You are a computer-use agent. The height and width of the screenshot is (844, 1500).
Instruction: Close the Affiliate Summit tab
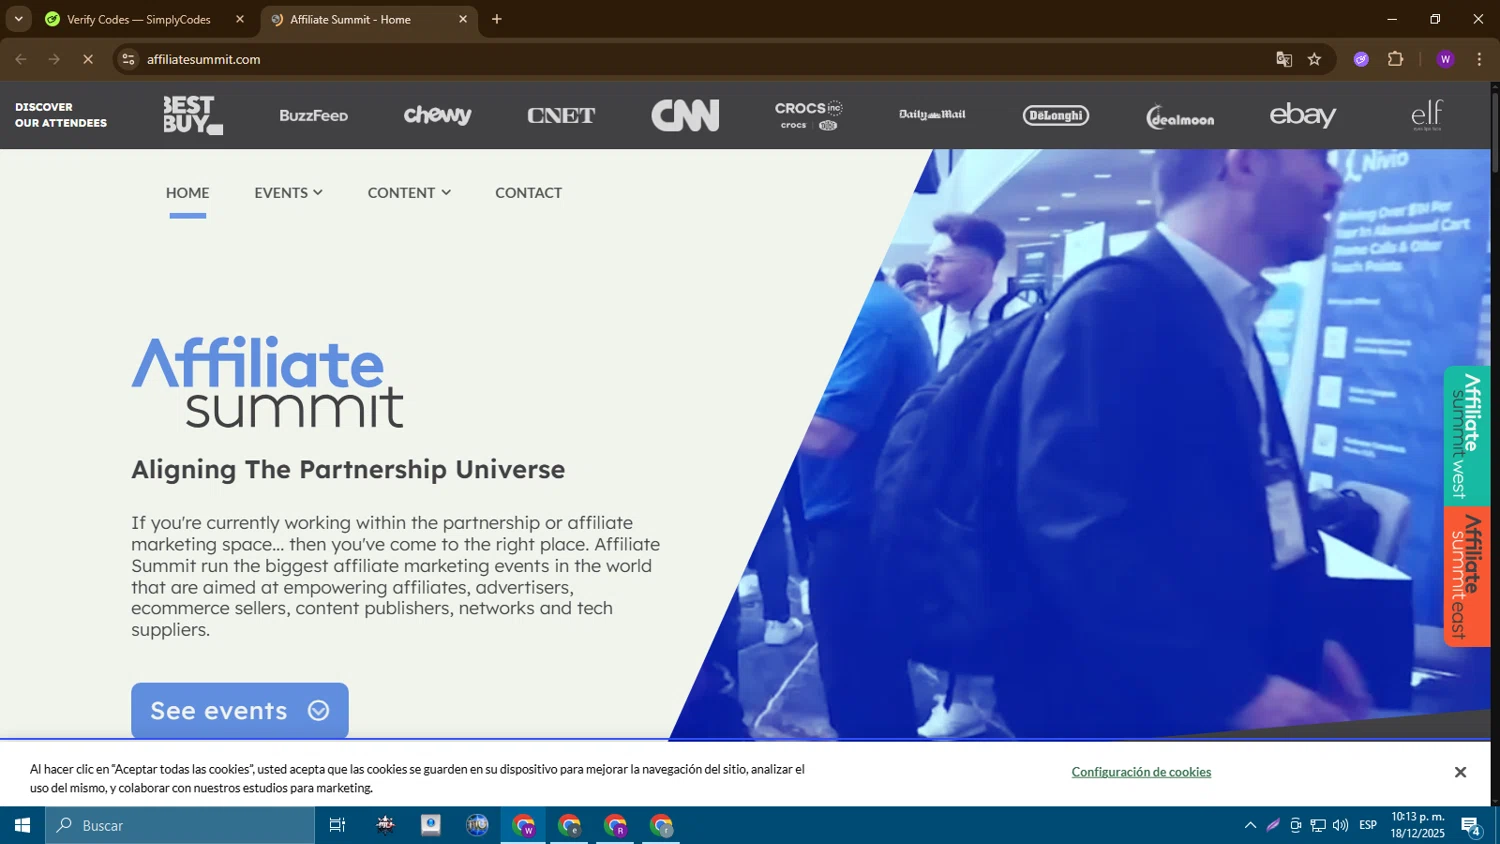coord(463,19)
